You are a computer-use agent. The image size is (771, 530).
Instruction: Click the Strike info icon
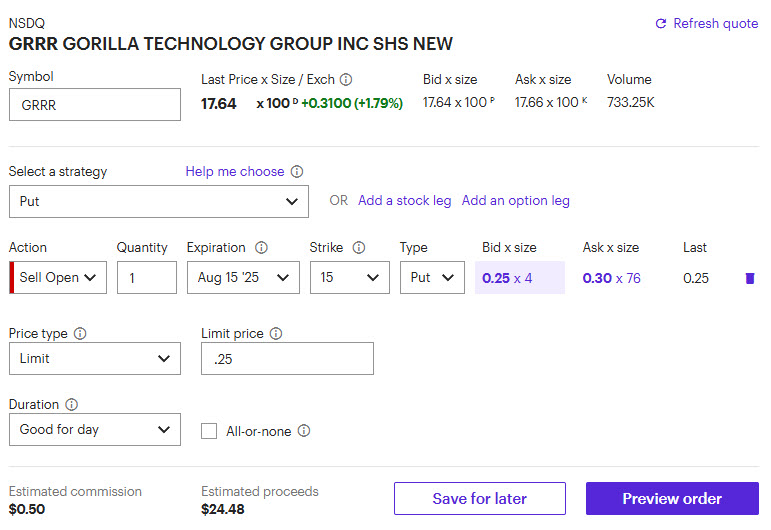pos(359,248)
